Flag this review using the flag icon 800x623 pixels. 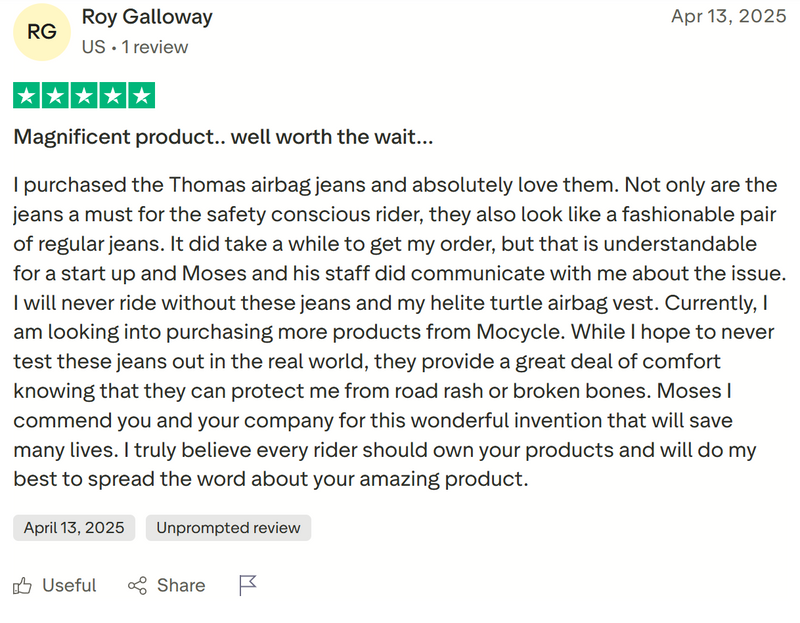(247, 585)
